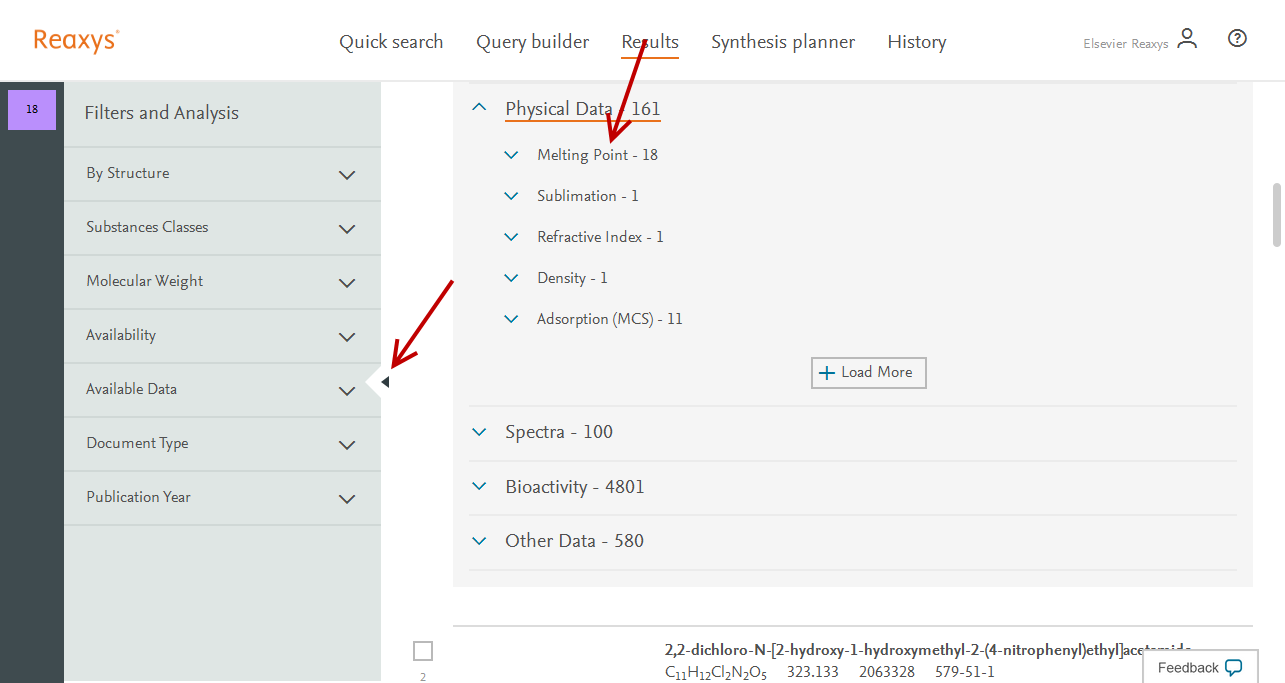Click the Load More button
Screen dimensions: 1285x683
pyautogui.click(x=868, y=372)
